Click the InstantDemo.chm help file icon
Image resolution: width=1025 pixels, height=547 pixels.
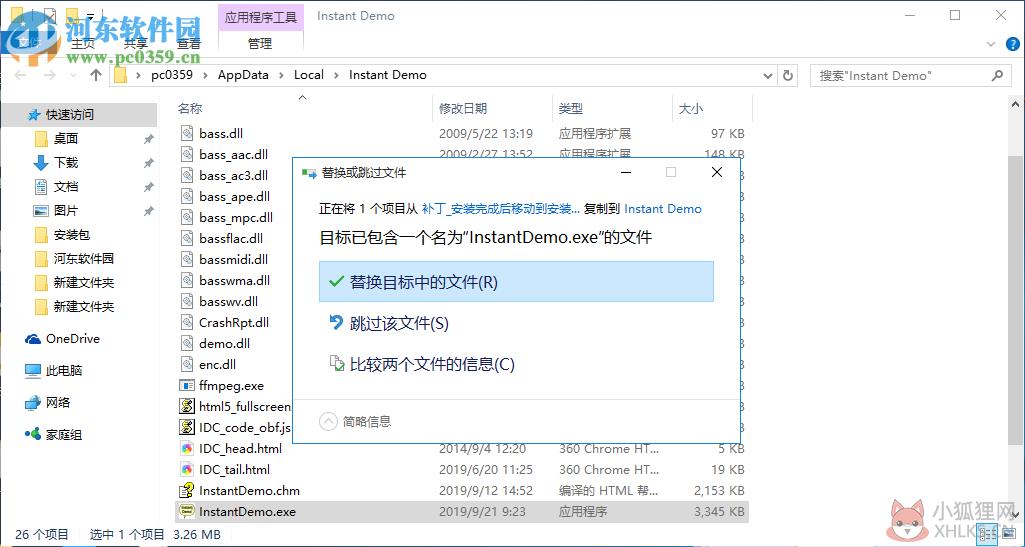point(187,490)
